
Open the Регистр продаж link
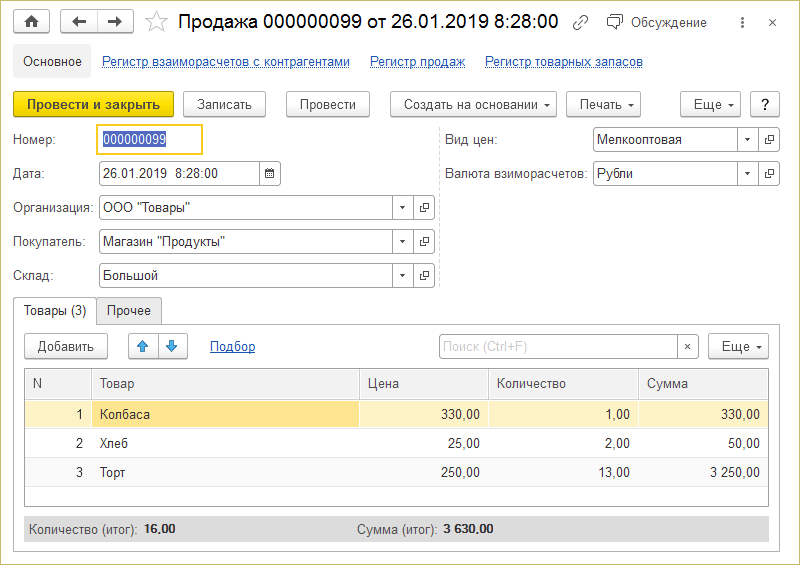click(x=417, y=62)
